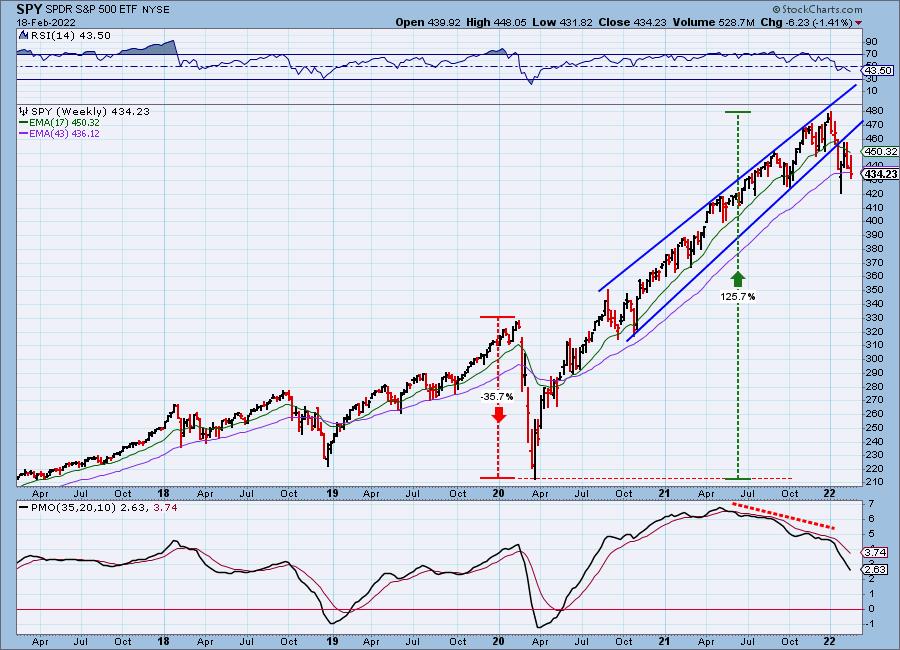Image resolution: width=900 pixels, height=650 pixels.
Task: Click the 'Low 431.82' value
Action: [x=562, y=22]
